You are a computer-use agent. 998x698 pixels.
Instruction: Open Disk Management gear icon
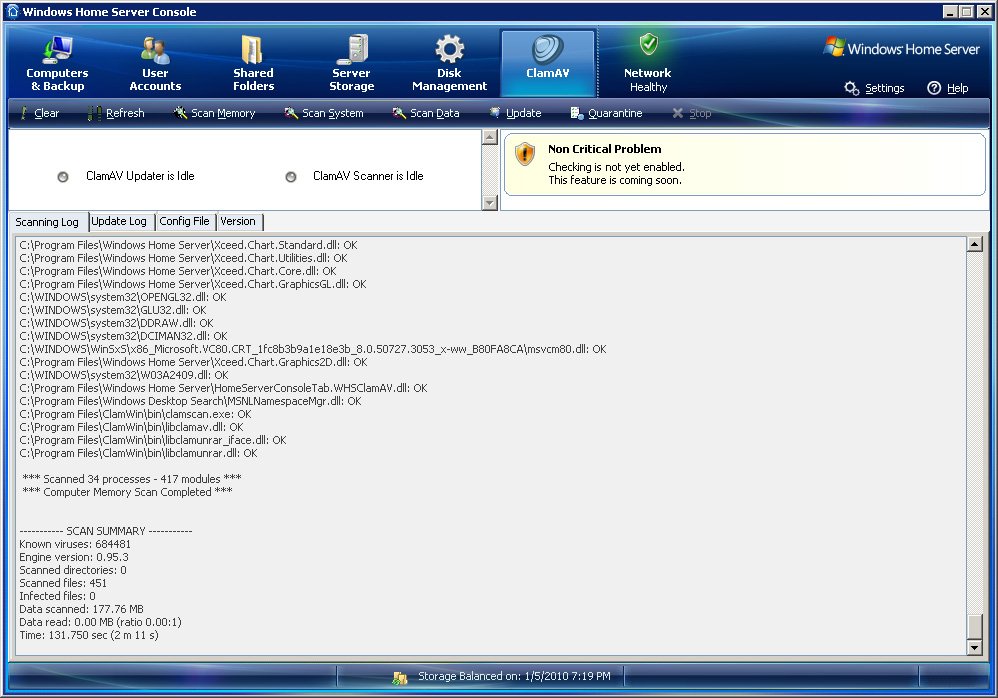pos(449,49)
